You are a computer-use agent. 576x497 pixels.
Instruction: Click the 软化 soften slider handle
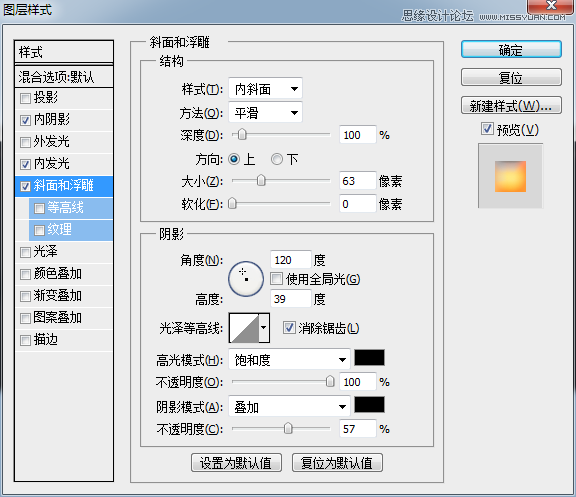tap(232, 204)
